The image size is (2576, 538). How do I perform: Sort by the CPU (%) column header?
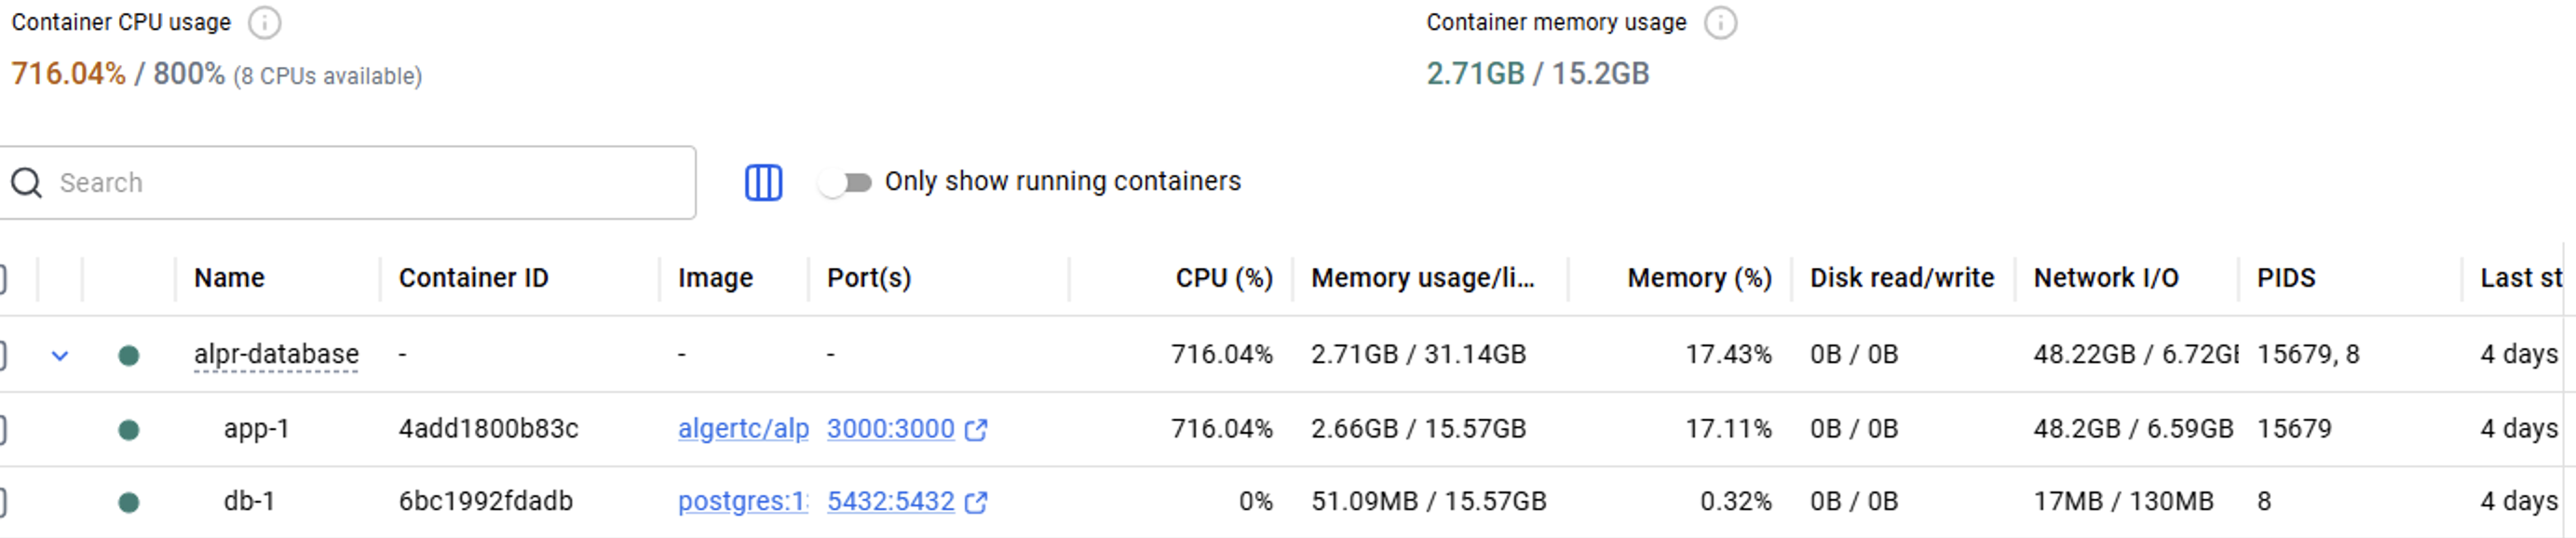tap(1223, 278)
